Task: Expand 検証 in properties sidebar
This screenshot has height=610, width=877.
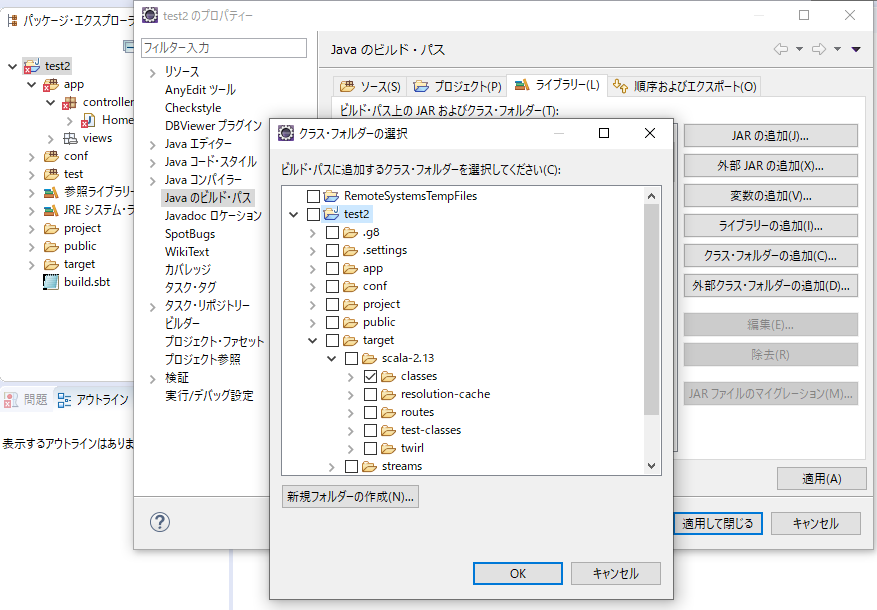Action: (153, 379)
